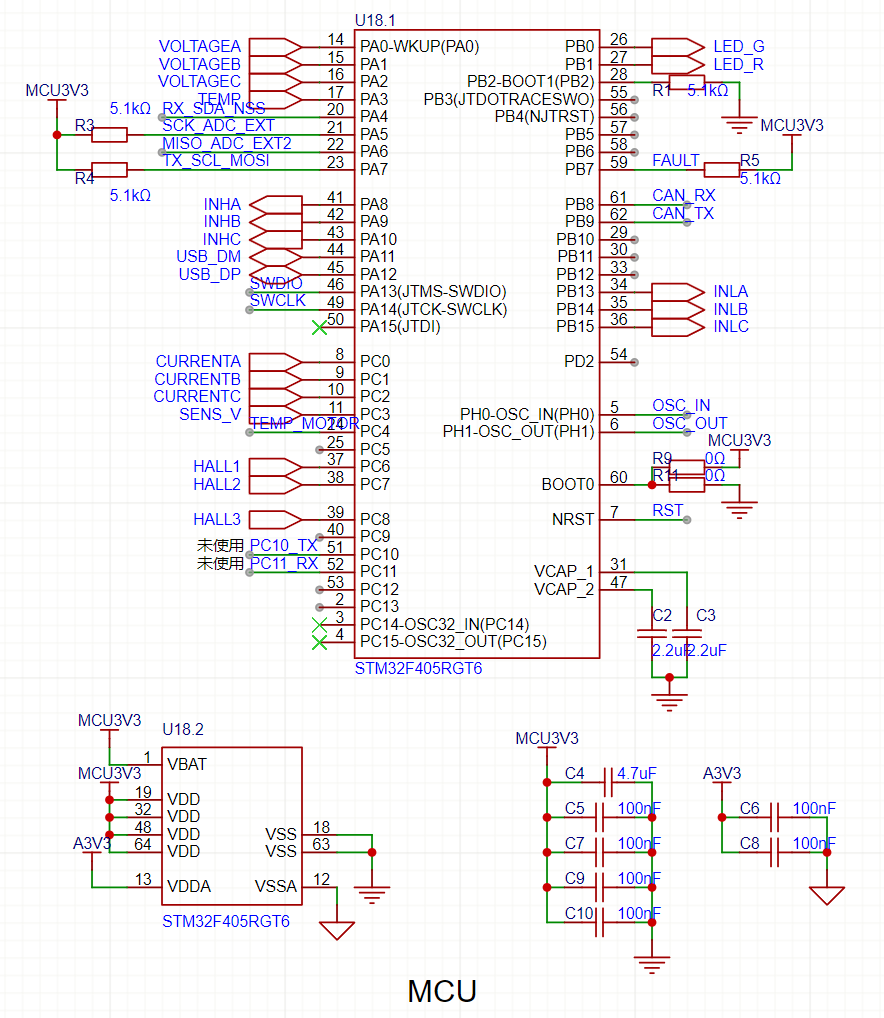The image size is (884, 1018).
Task: Click the SWDIO net label
Action: pyautogui.click(x=276, y=284)
